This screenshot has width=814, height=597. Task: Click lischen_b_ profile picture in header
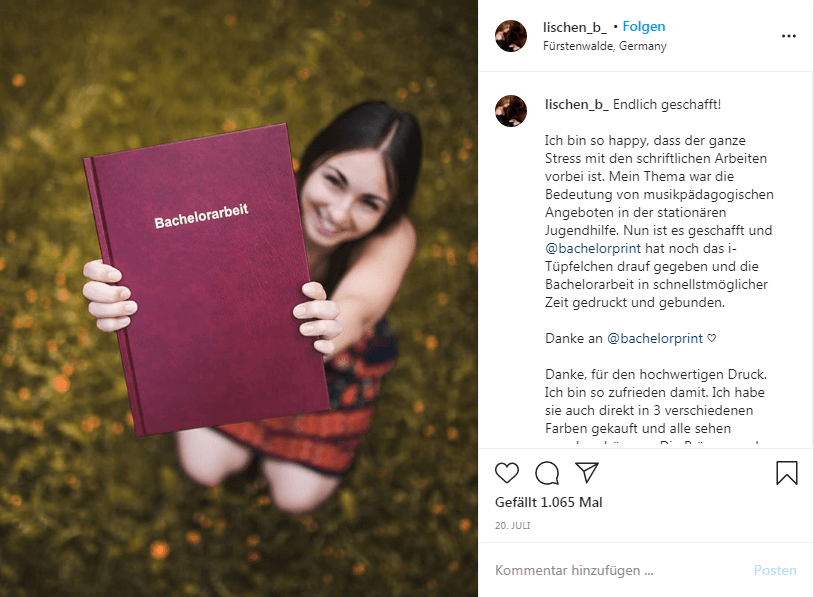pyautogui.click(x=511, y=36)
